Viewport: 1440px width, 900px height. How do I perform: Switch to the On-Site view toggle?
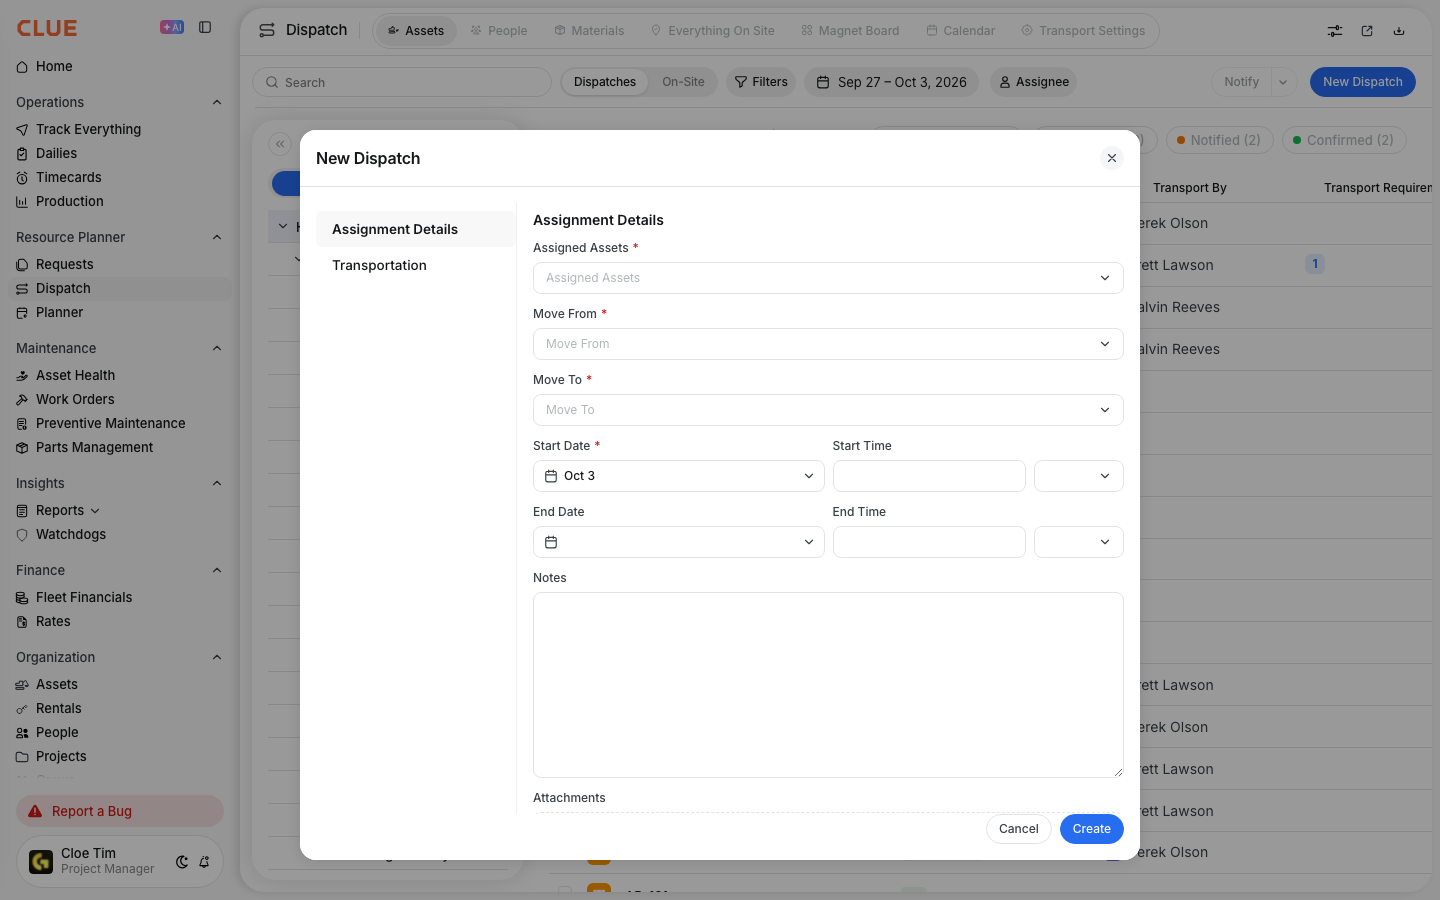click(x=683, y=82)
